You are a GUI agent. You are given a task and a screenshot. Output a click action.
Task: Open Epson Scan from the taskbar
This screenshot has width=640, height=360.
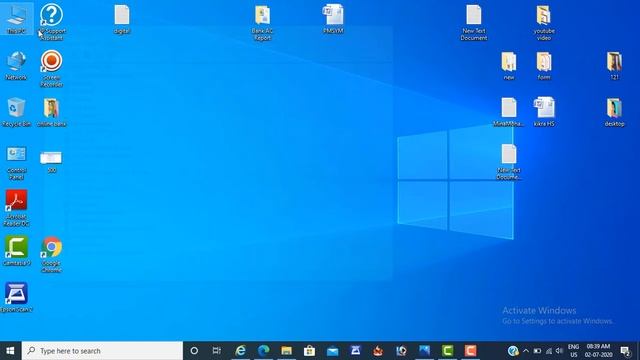356,351
